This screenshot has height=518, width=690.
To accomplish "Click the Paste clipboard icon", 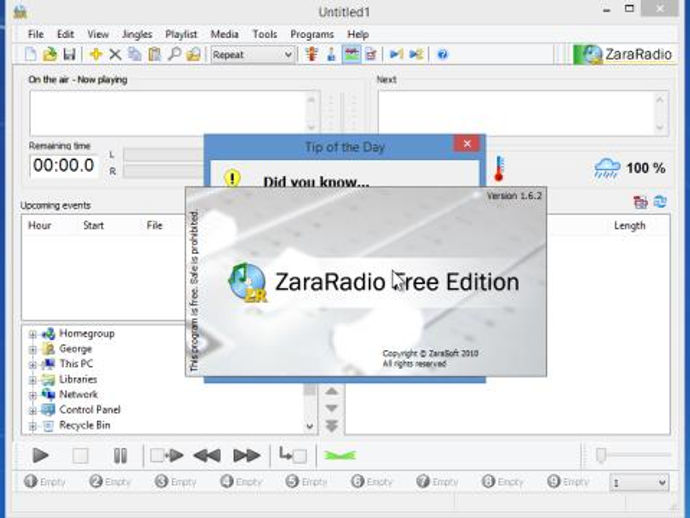I will click(x=154, y=55).
